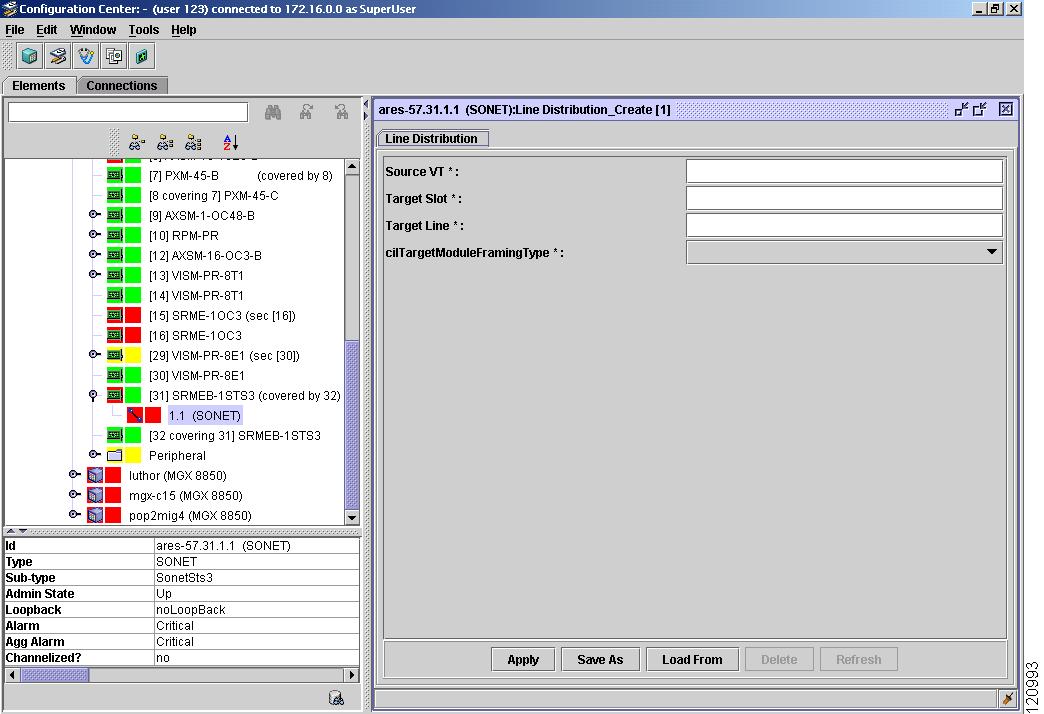1044x714 pixels.
Task: Switch to the Elements tab
Action: coord(39,86)
